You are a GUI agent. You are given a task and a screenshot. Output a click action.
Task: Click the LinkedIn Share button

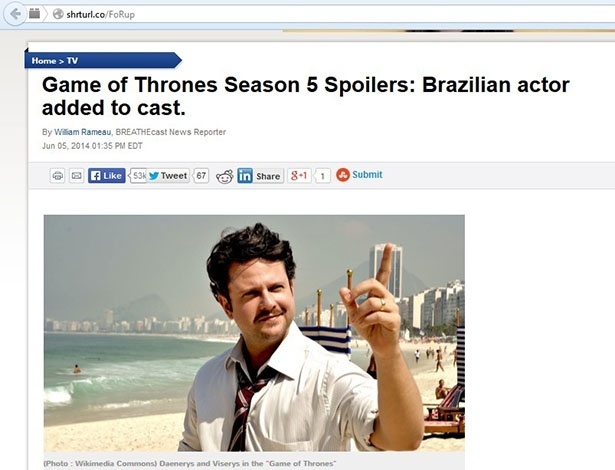pyautogui.click(x=260, y=175)
